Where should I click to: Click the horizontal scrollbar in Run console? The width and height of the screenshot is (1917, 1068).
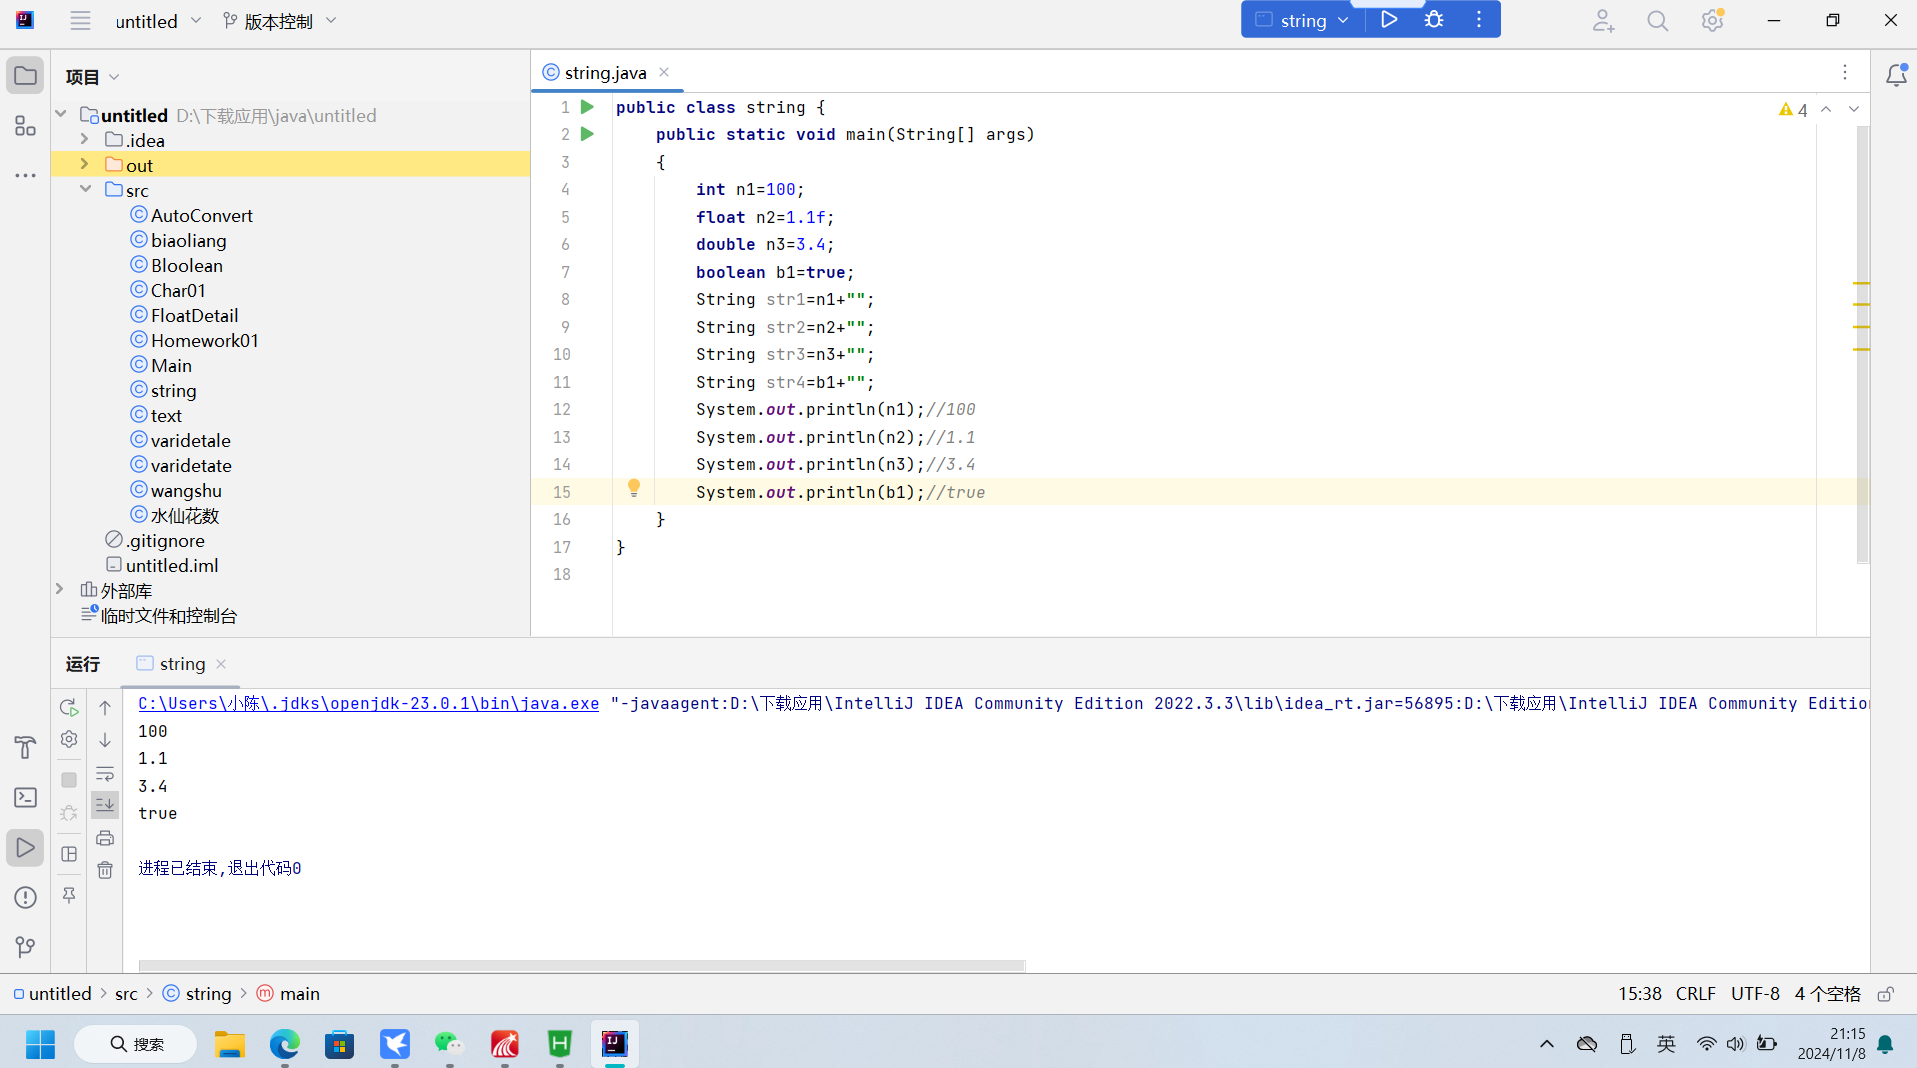point(581,966)
